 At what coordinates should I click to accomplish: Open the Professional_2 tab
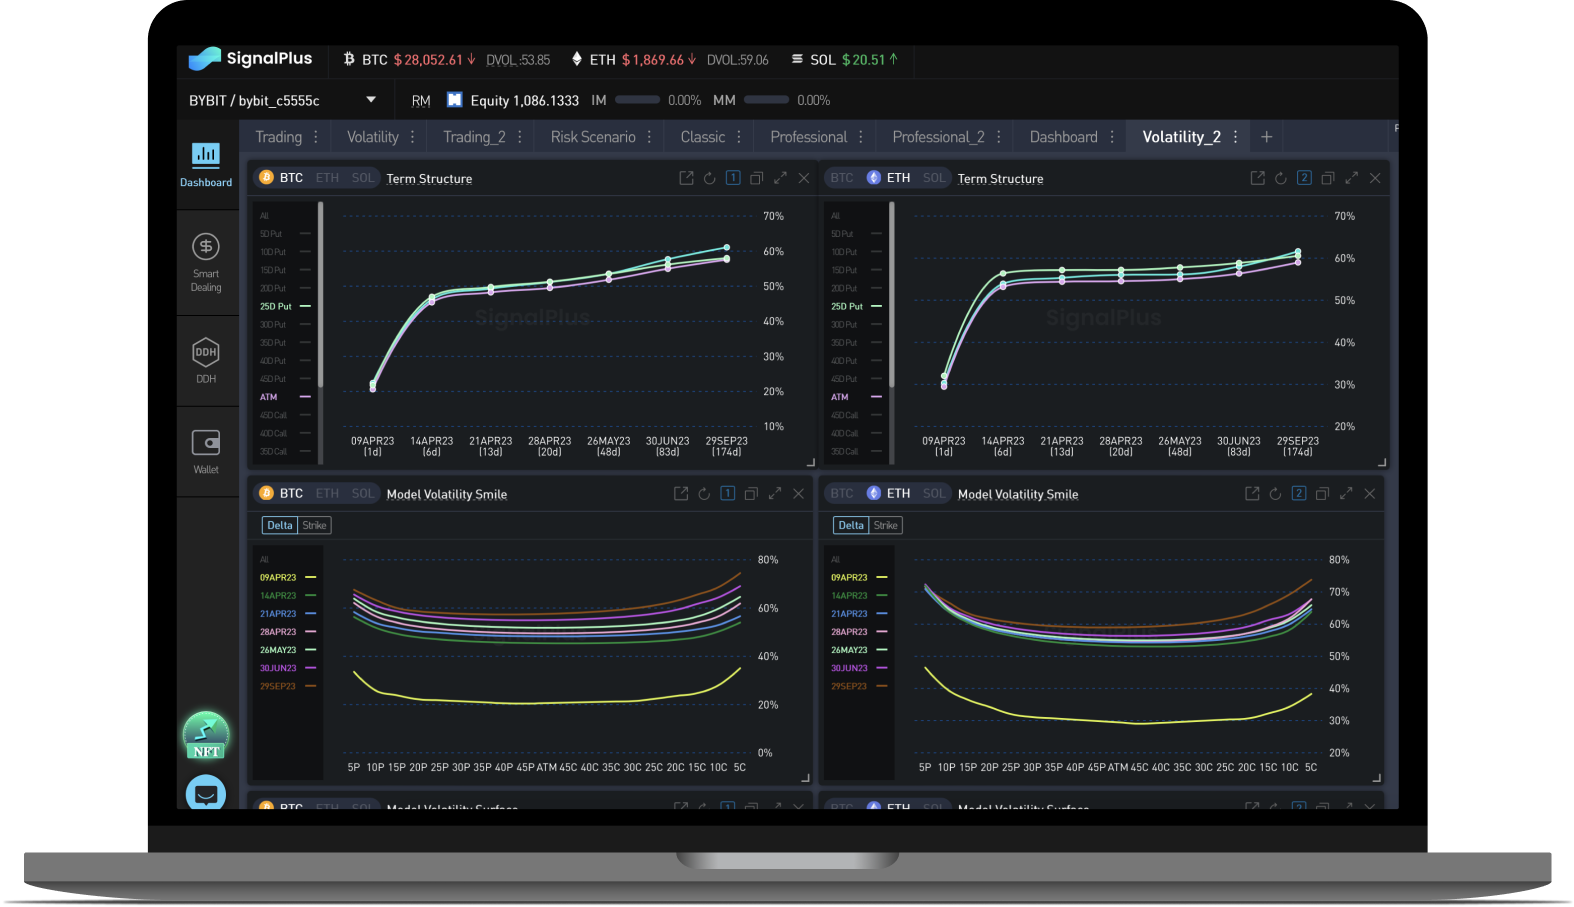(937, 137)
